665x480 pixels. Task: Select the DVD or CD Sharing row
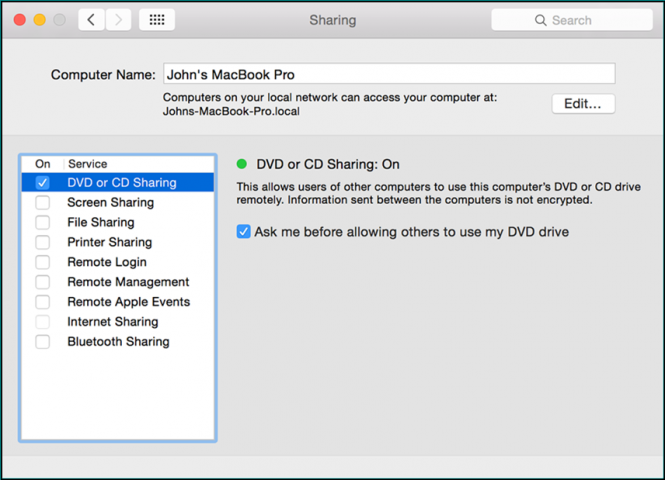122,183
